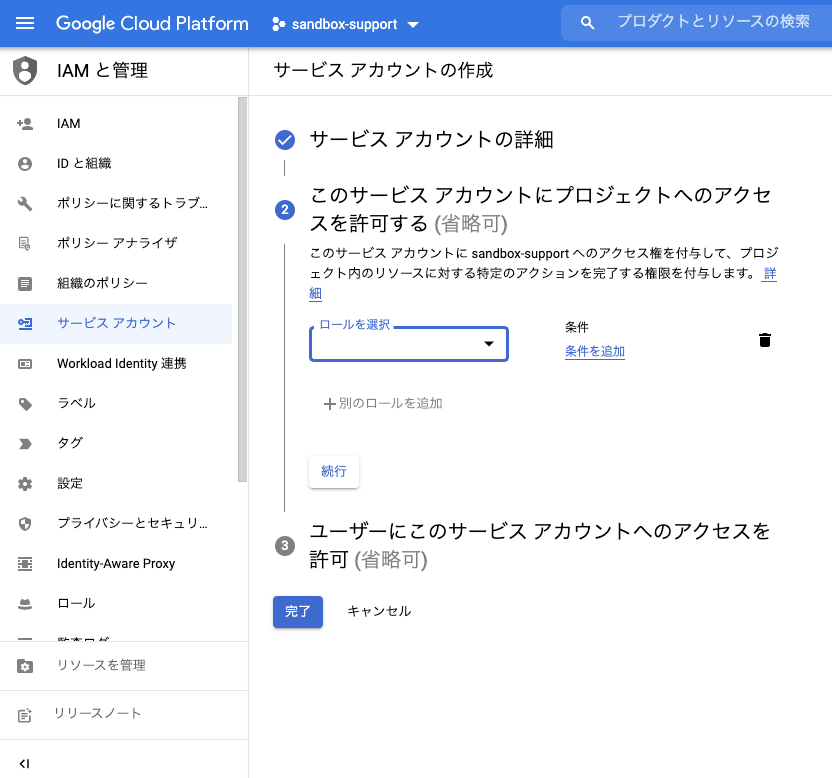This screenshot has height=778, width=832.
Task: Click the search magnifier icon
Action: [588, 23]
